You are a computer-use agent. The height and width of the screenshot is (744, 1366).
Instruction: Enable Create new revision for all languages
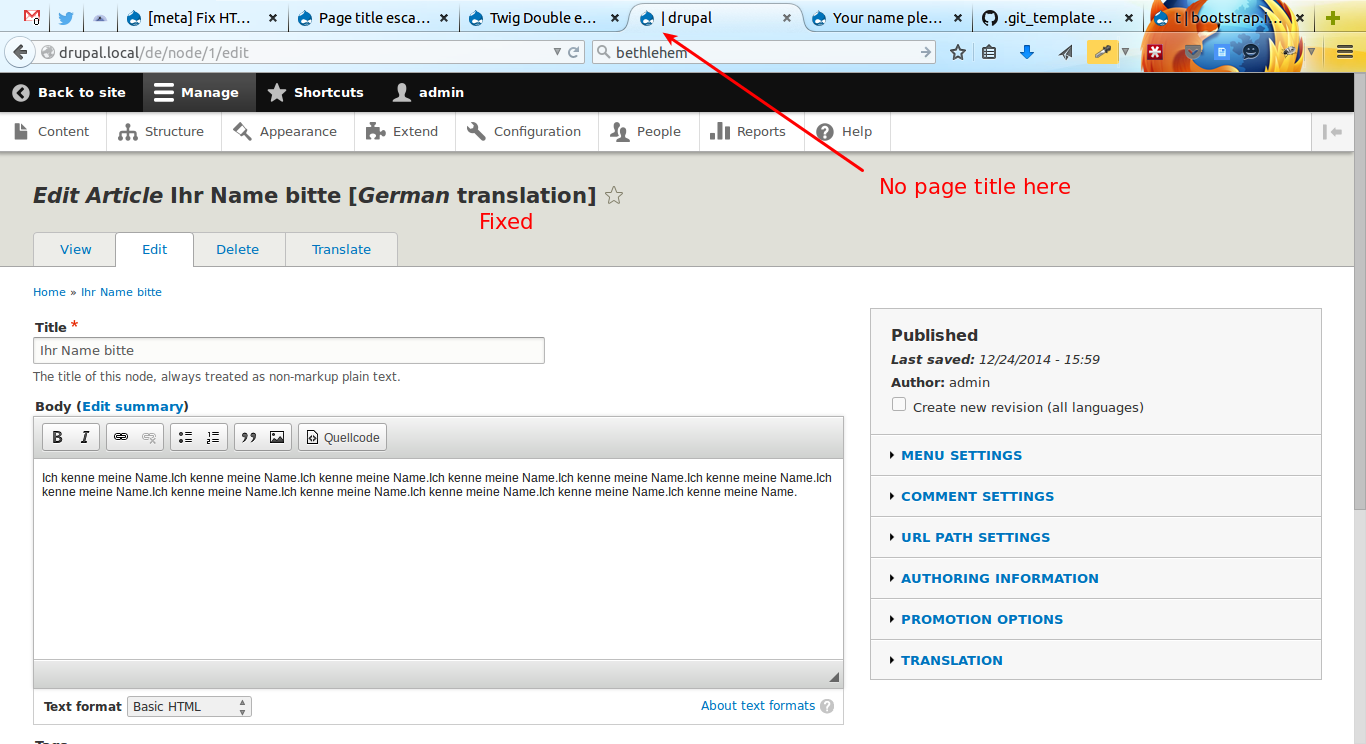898,404
